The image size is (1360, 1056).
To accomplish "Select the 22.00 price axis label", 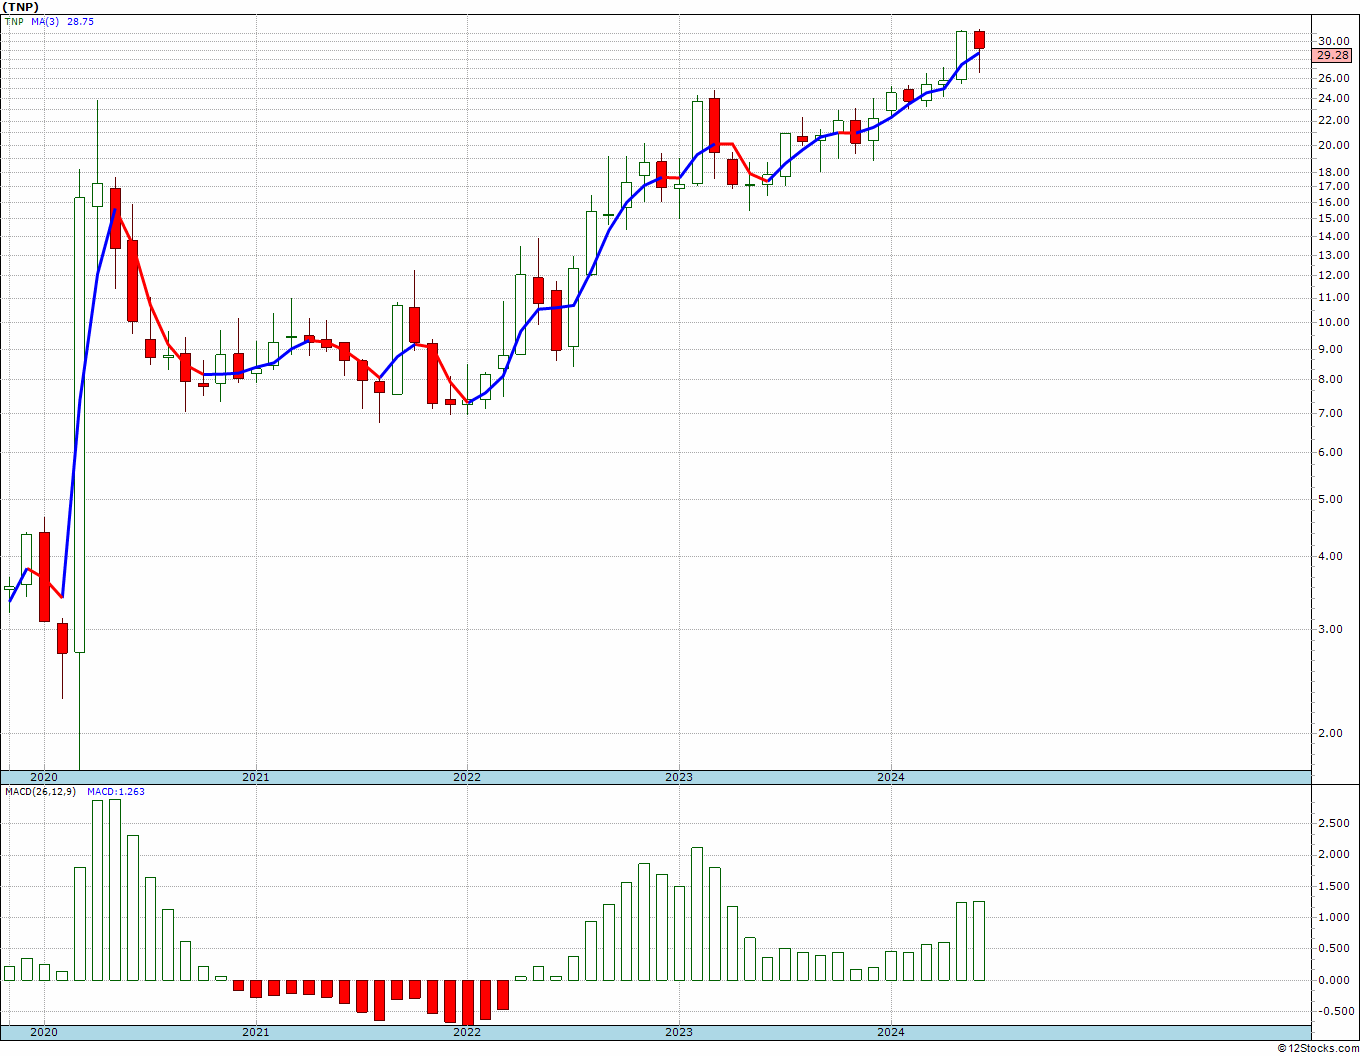I will tap(1333, 120).
